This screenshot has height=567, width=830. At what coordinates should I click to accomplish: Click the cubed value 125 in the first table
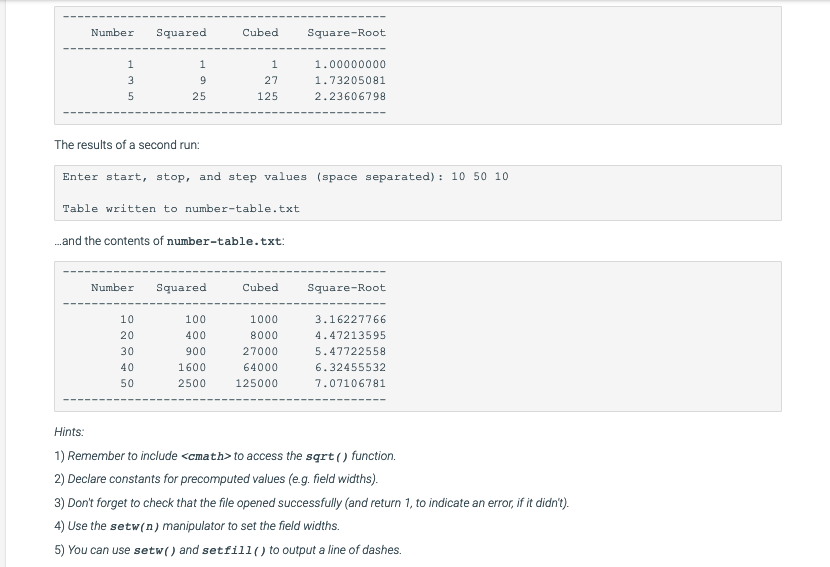267,96
